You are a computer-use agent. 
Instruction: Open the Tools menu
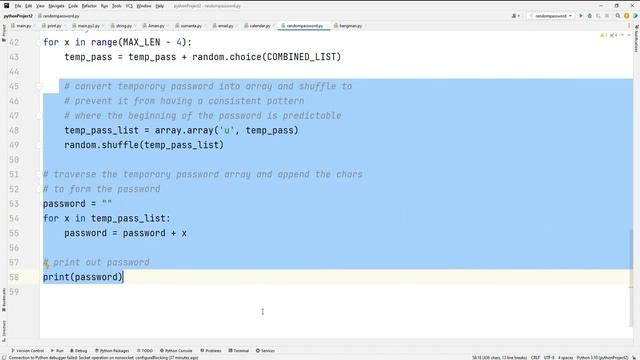(117, 6)
